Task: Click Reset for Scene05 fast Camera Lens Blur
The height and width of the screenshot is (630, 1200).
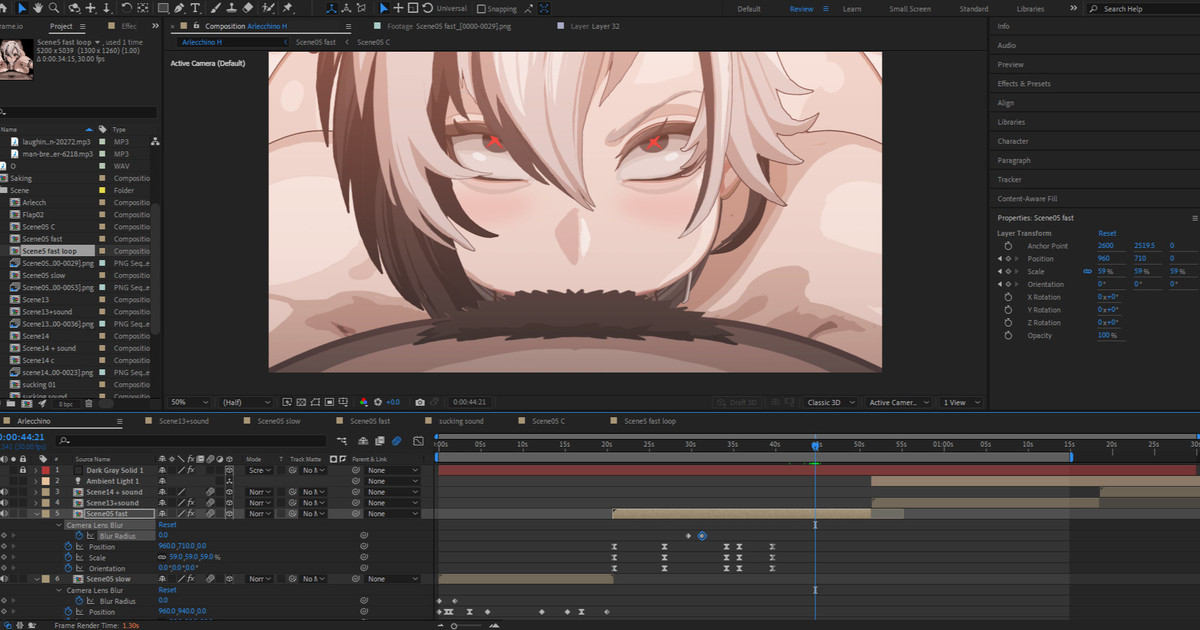Action: (x=167, y=524)
